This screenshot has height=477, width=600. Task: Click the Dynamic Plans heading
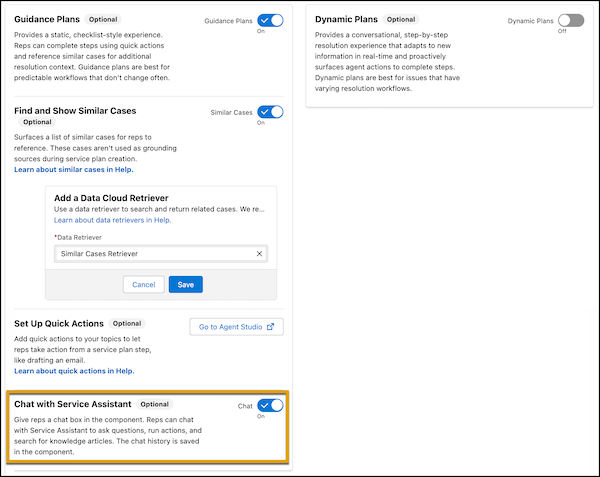pyautogui.click(x=346, y=19)
